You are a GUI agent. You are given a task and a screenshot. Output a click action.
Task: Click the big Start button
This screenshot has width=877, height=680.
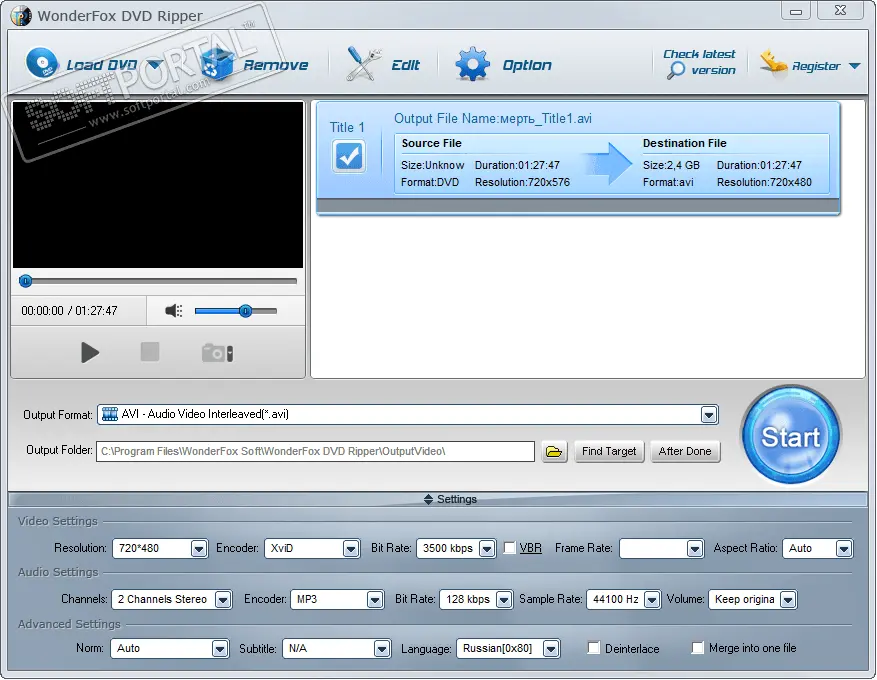790,436
